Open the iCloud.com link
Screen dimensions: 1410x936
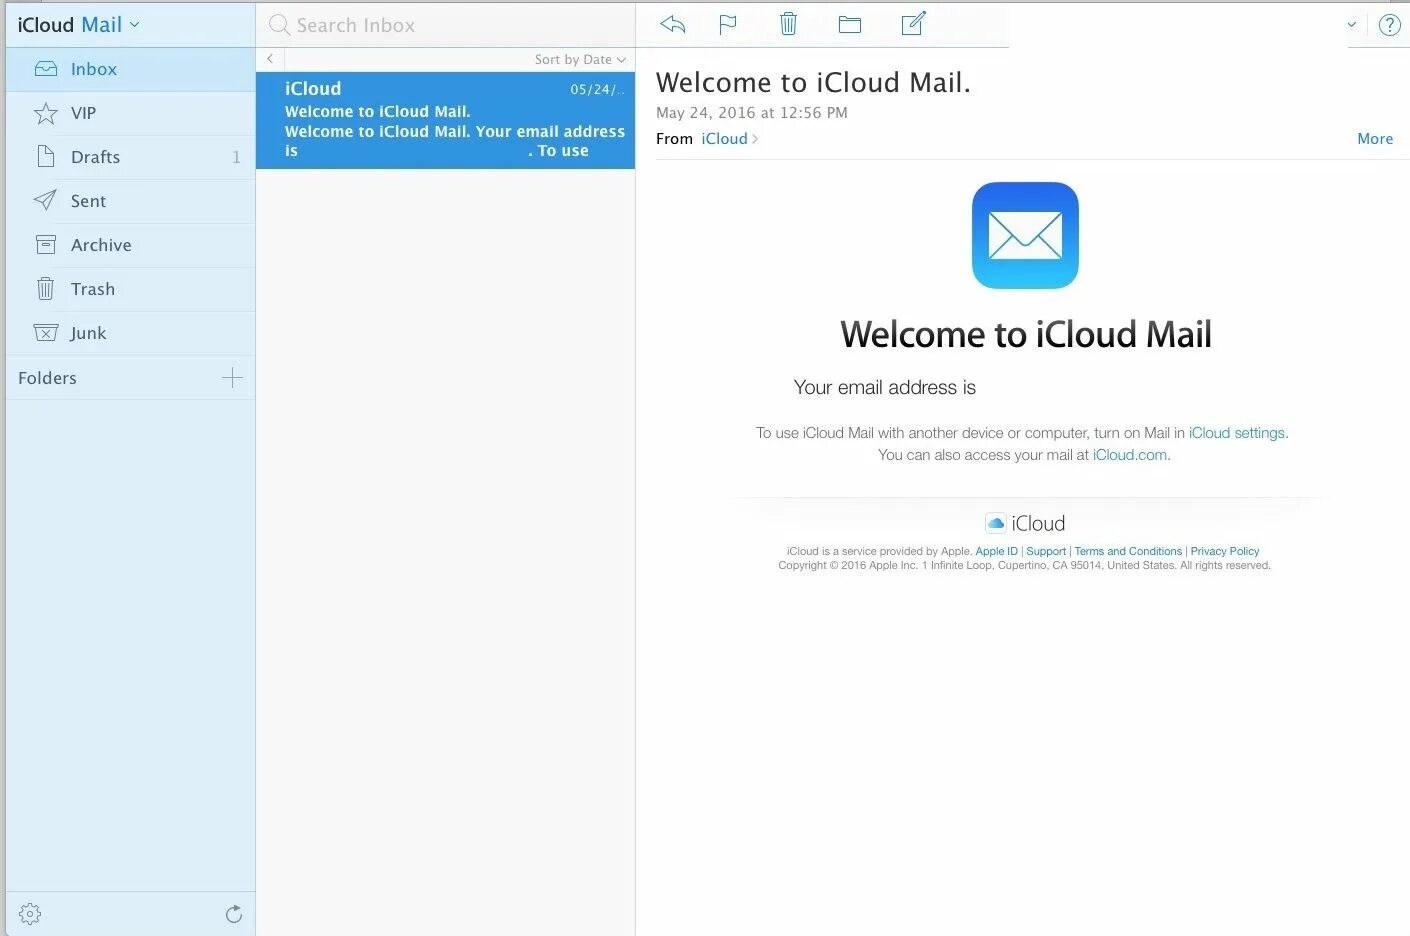click(x=1130, y=455)
